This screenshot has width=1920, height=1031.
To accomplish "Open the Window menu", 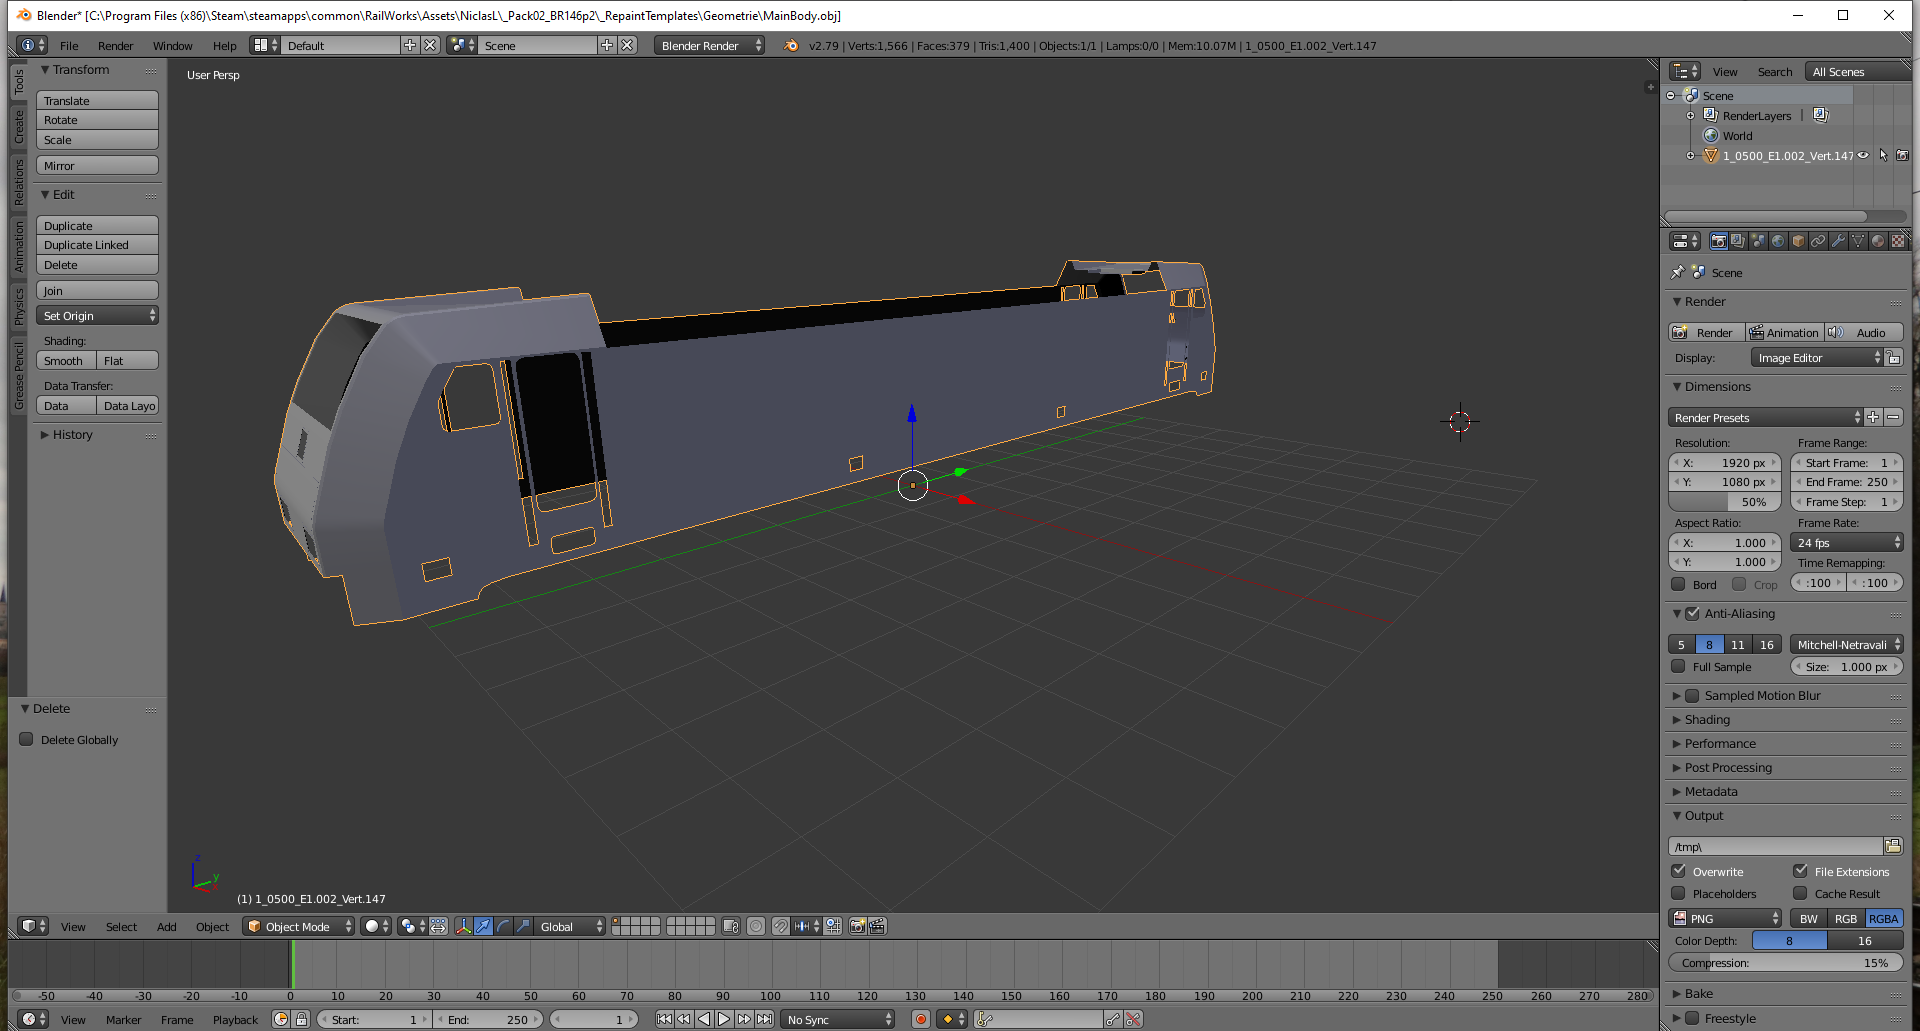I will point(172,46).
